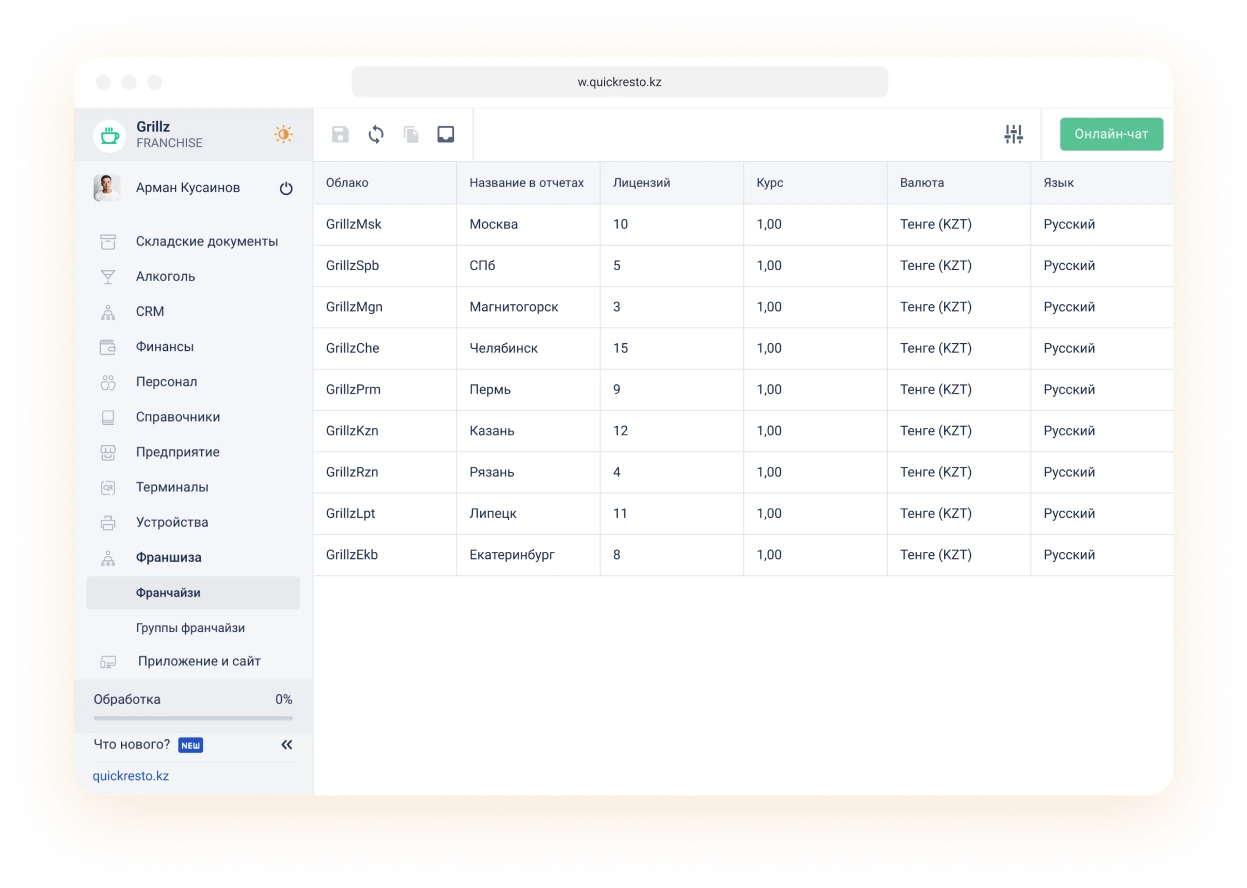Select Группы франчайзи submenu item
This screenshot has width=1247, height=888.
click(190, 628)
